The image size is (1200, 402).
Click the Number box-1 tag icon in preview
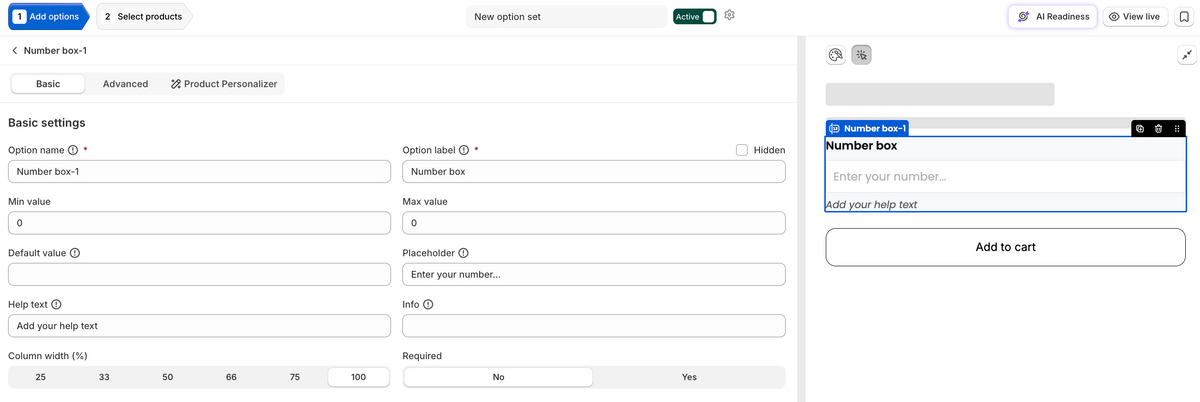tap(835, 128)
